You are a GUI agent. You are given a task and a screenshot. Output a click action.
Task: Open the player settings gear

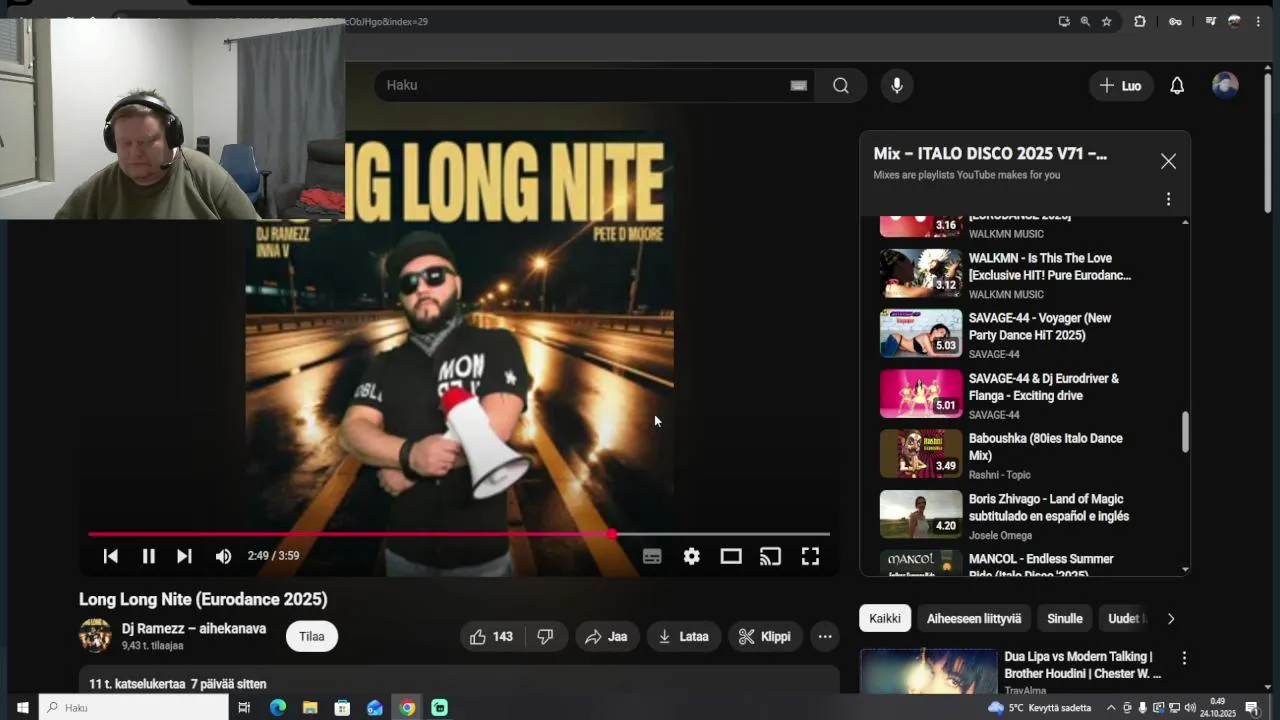pyautogui.click(x=692, y=556)
